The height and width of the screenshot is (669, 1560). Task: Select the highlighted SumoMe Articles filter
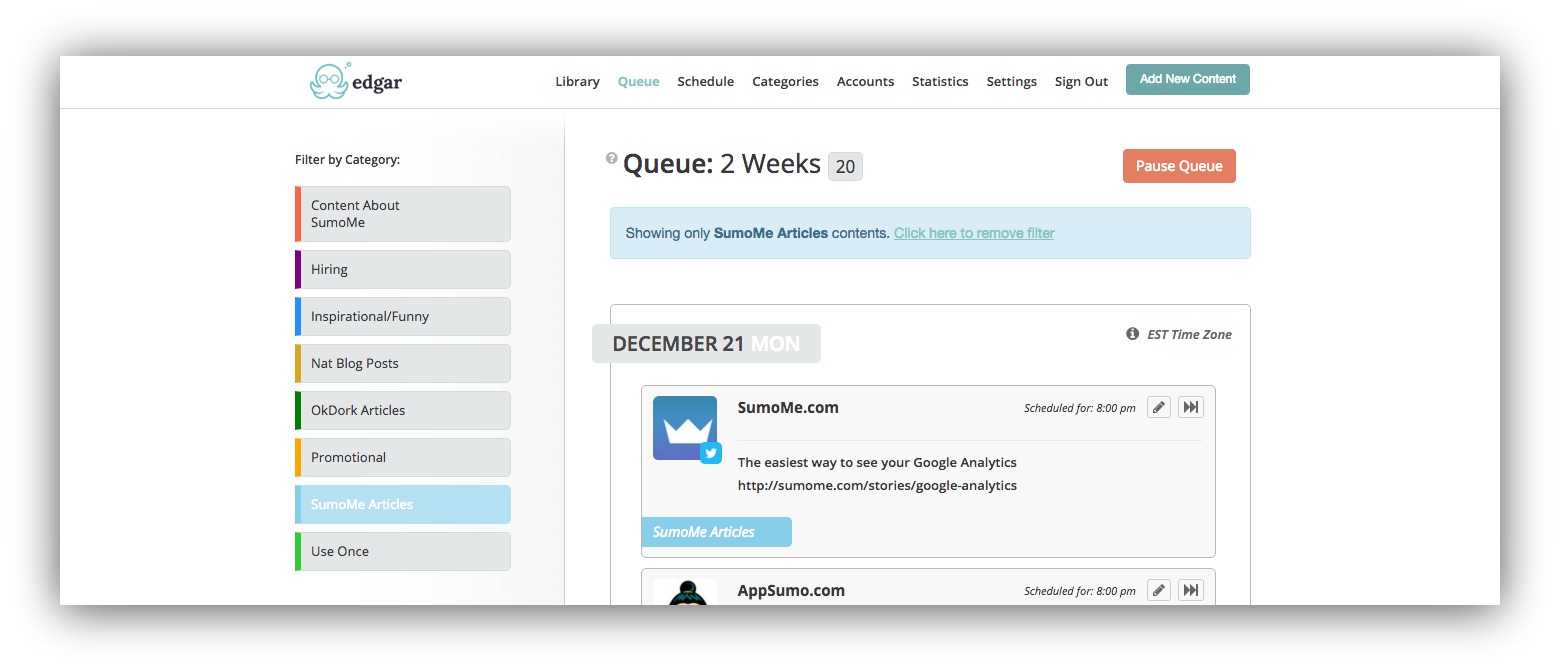click(403, 504)
